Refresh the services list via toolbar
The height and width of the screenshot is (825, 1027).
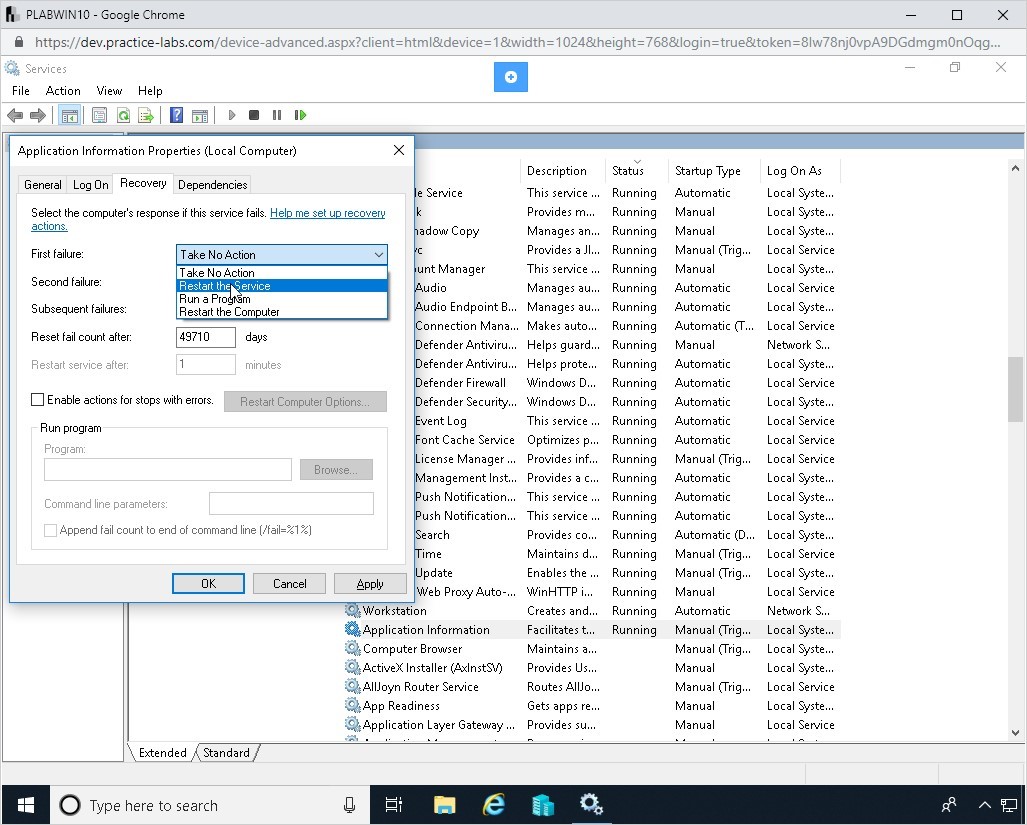pos(123,115)
